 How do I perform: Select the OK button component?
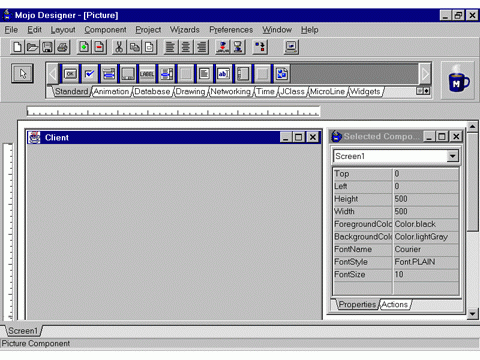click(70, 74)
